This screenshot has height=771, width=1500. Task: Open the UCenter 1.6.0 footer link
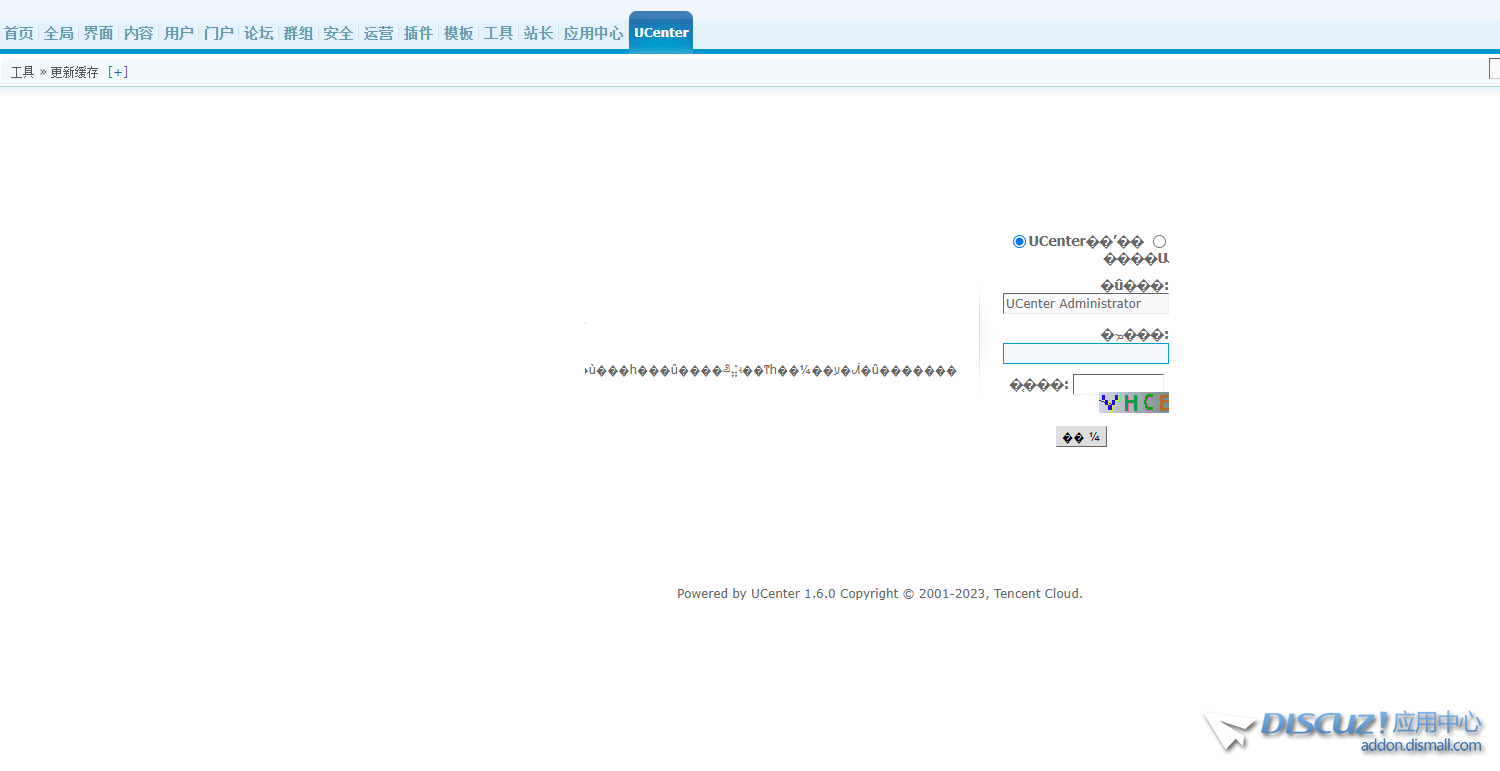(793, 593)
